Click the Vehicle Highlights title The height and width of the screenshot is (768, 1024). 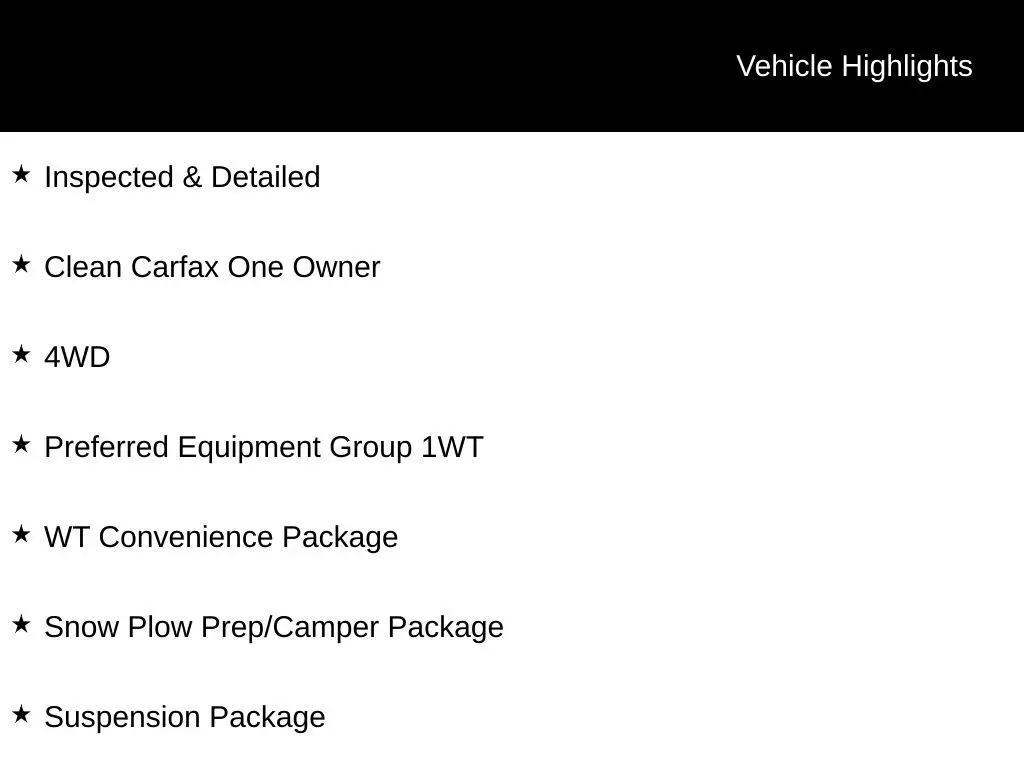pyautogui.click(x=854, y=66)
